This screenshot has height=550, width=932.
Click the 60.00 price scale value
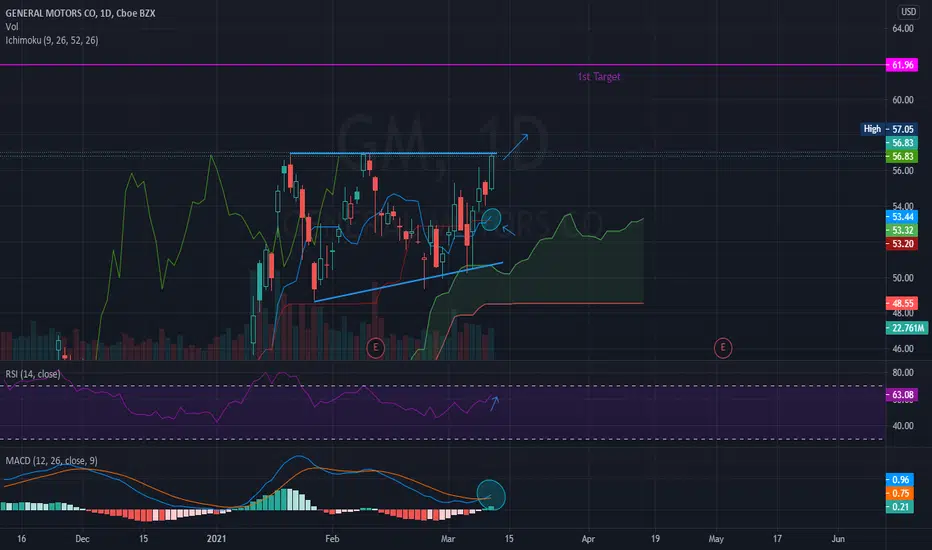[x=902, y=100]
